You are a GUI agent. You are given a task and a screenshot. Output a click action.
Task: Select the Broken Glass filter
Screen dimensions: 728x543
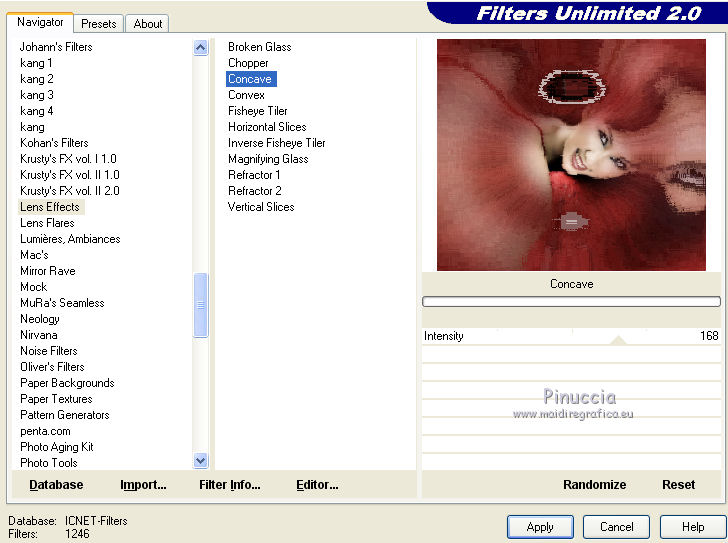260,47
